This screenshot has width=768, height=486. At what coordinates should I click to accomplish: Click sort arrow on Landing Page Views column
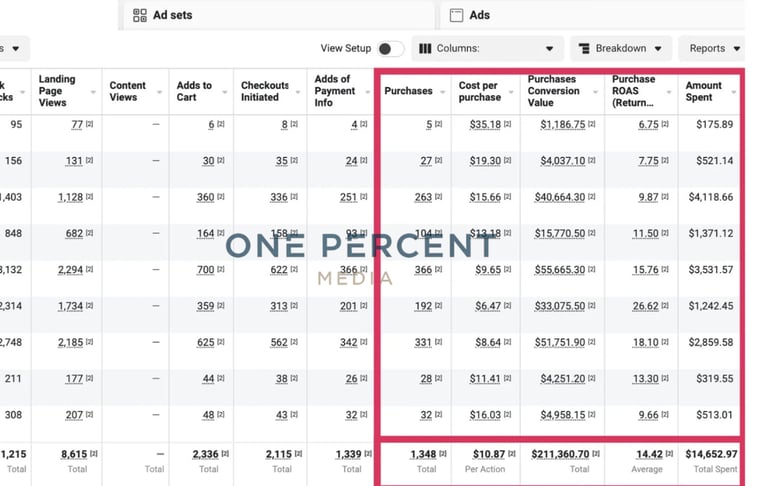click(x=92, y=92)
